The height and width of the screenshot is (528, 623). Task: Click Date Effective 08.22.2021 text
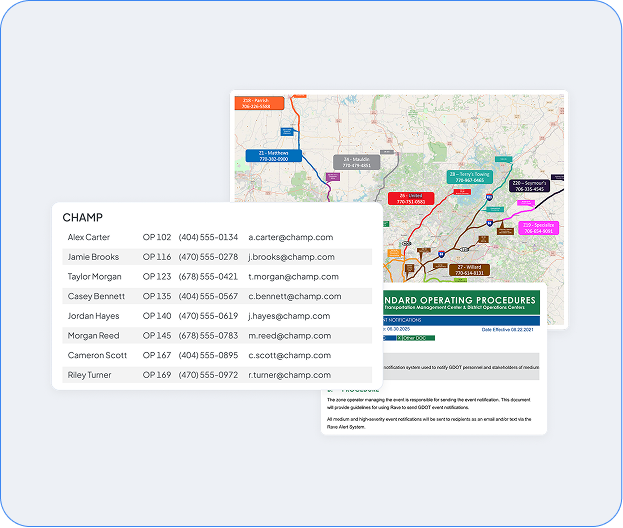click(507, 330)
